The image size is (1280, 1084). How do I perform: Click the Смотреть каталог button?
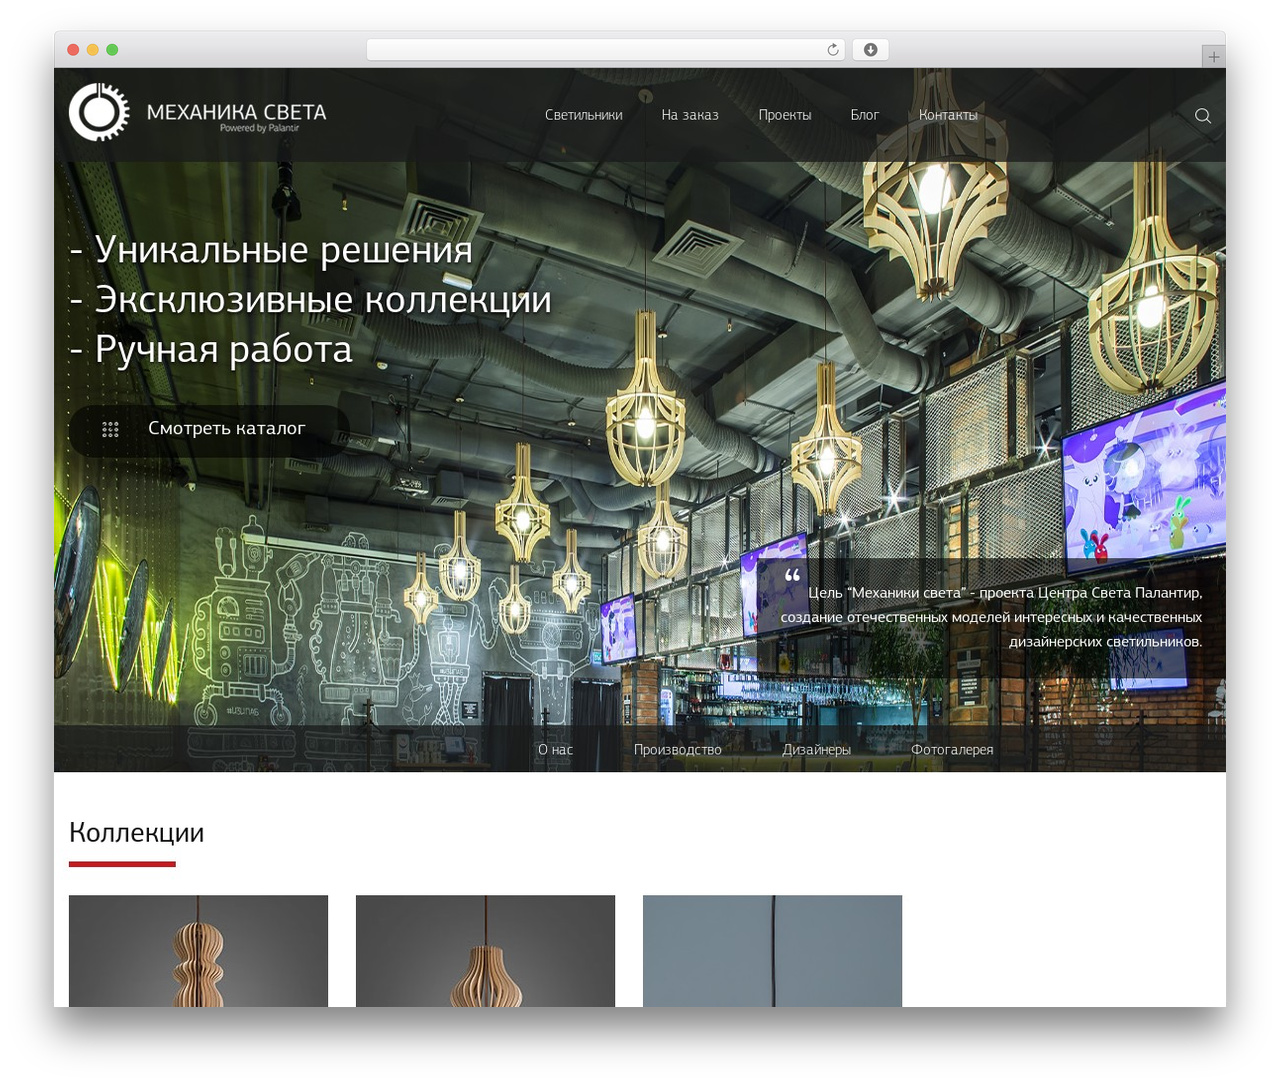pyautogui.click(x=209, y=431)
